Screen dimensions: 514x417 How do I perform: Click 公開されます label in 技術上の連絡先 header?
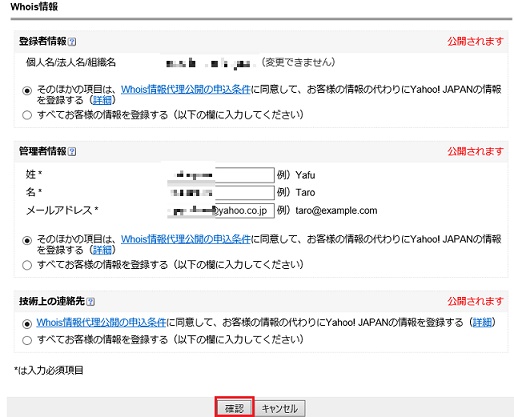475,301
